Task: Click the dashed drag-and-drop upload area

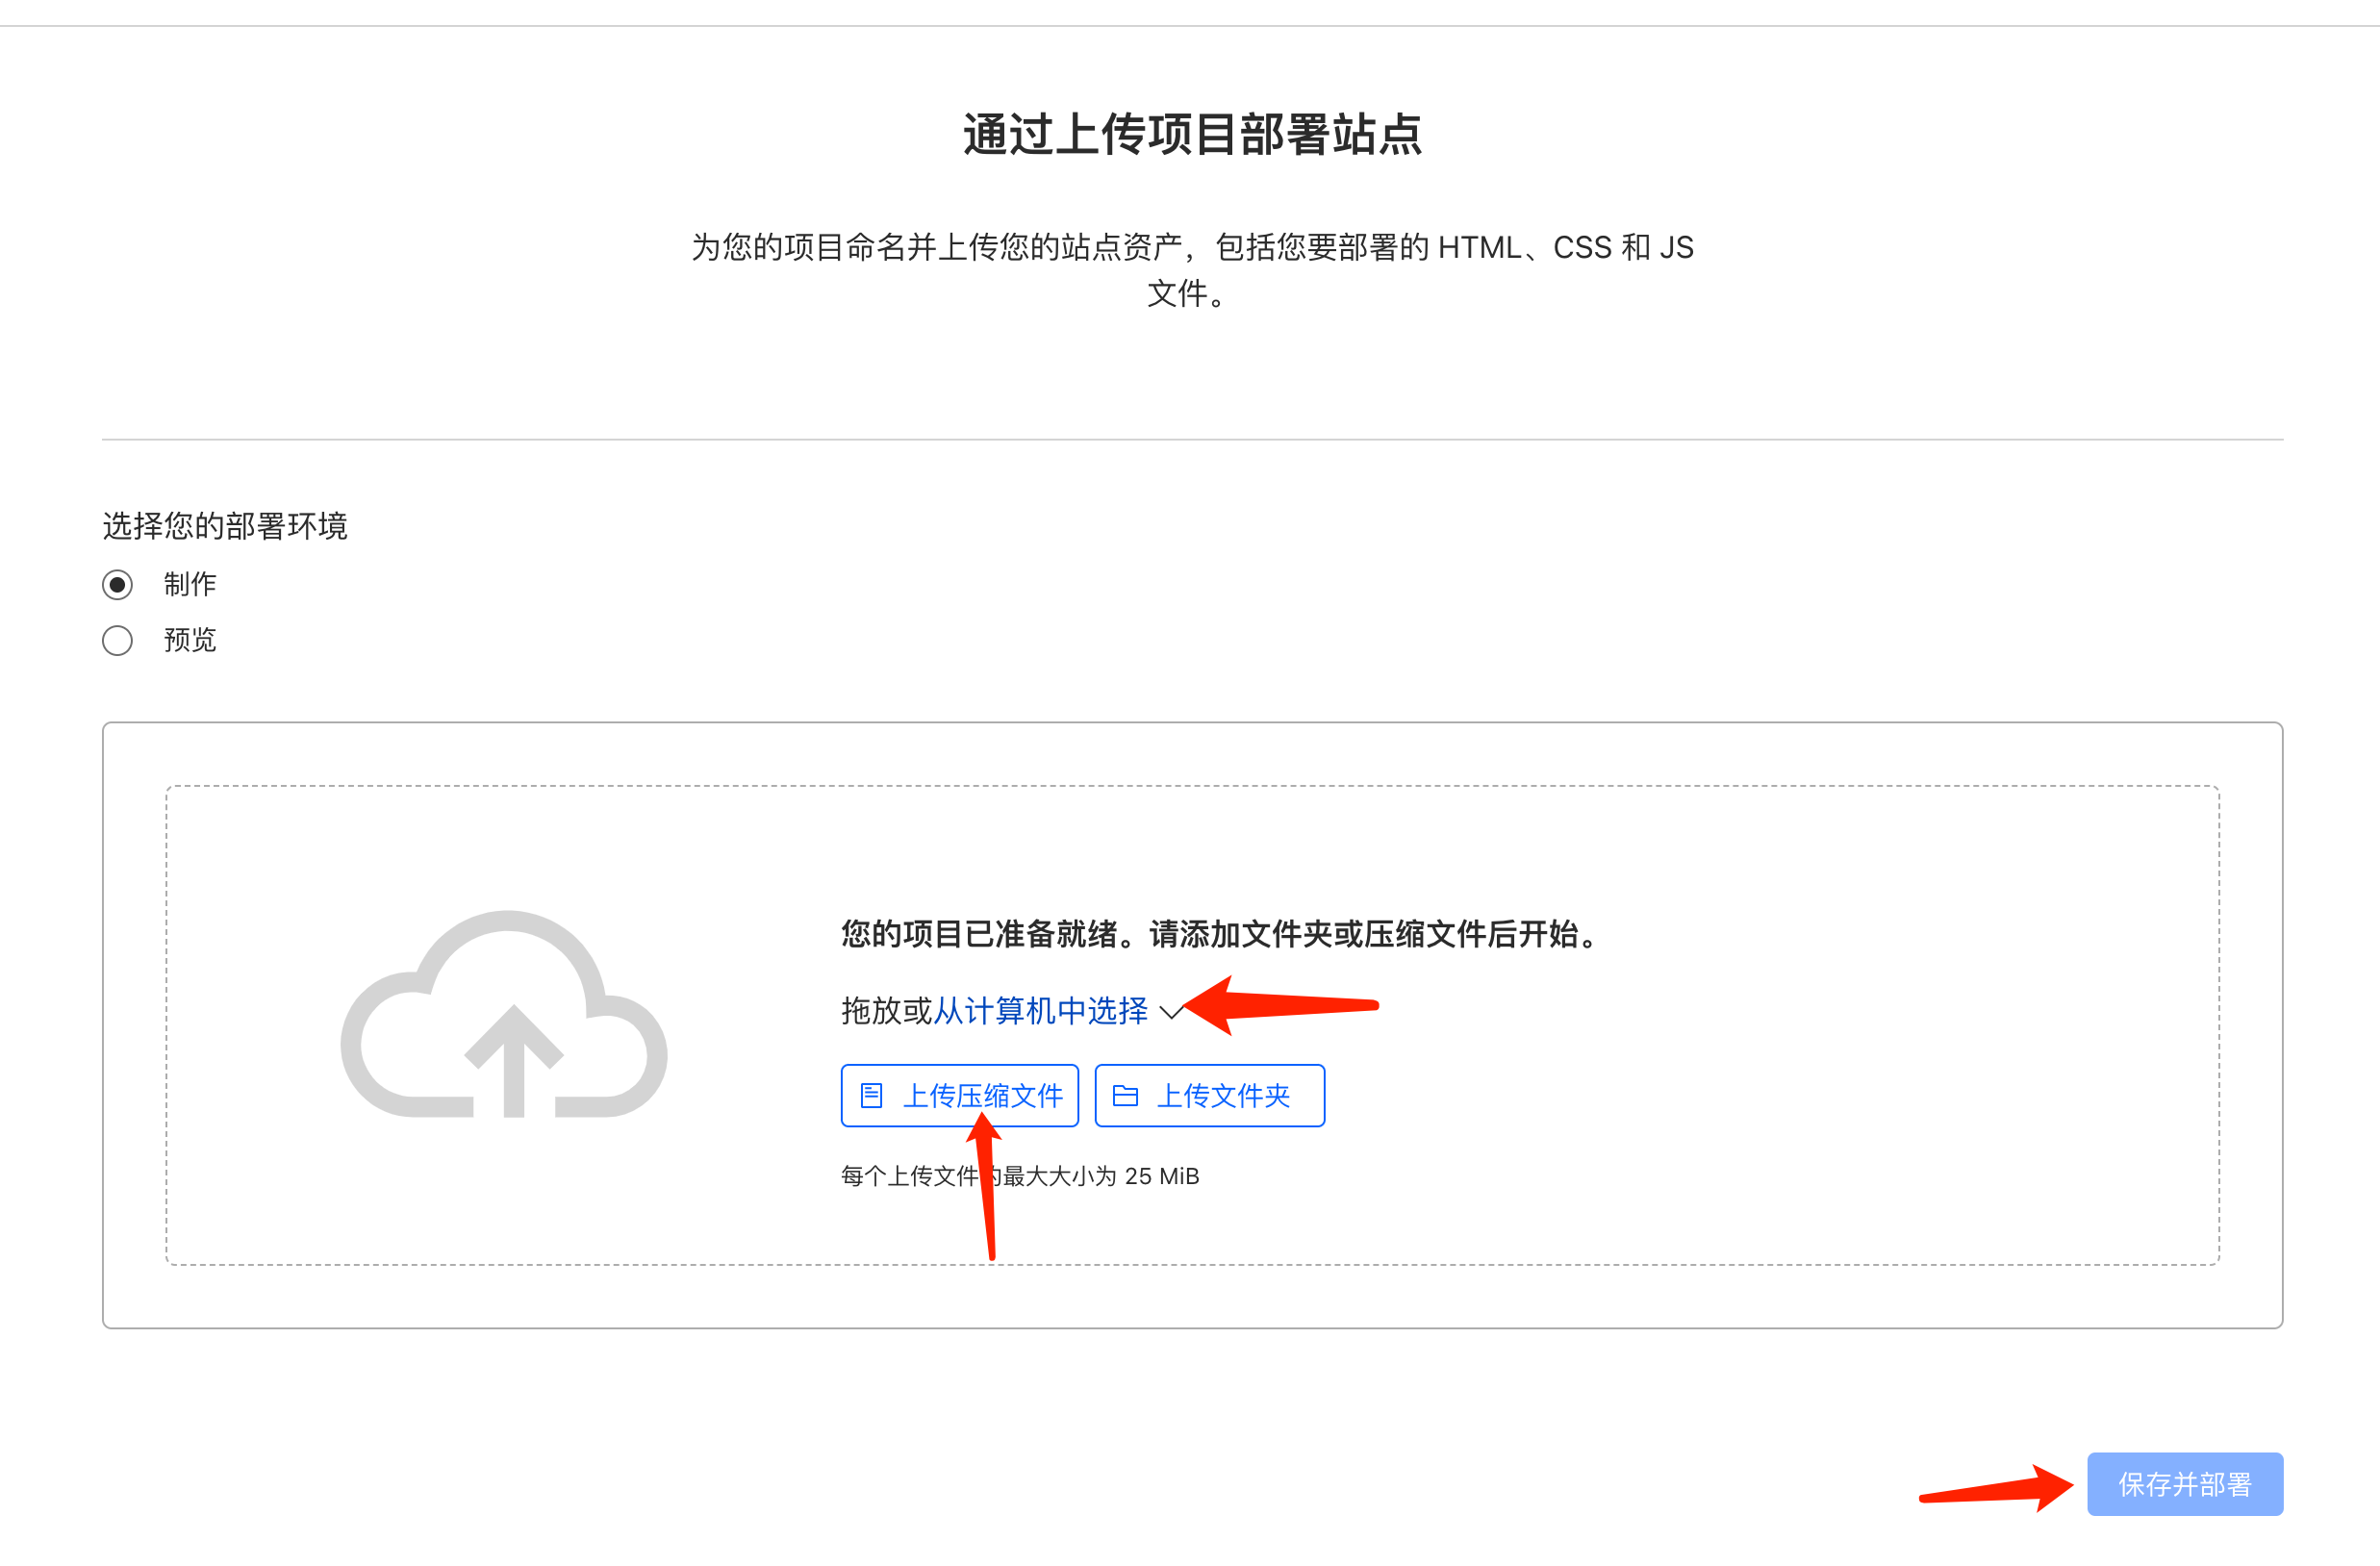Action: coord(1192,1025)
